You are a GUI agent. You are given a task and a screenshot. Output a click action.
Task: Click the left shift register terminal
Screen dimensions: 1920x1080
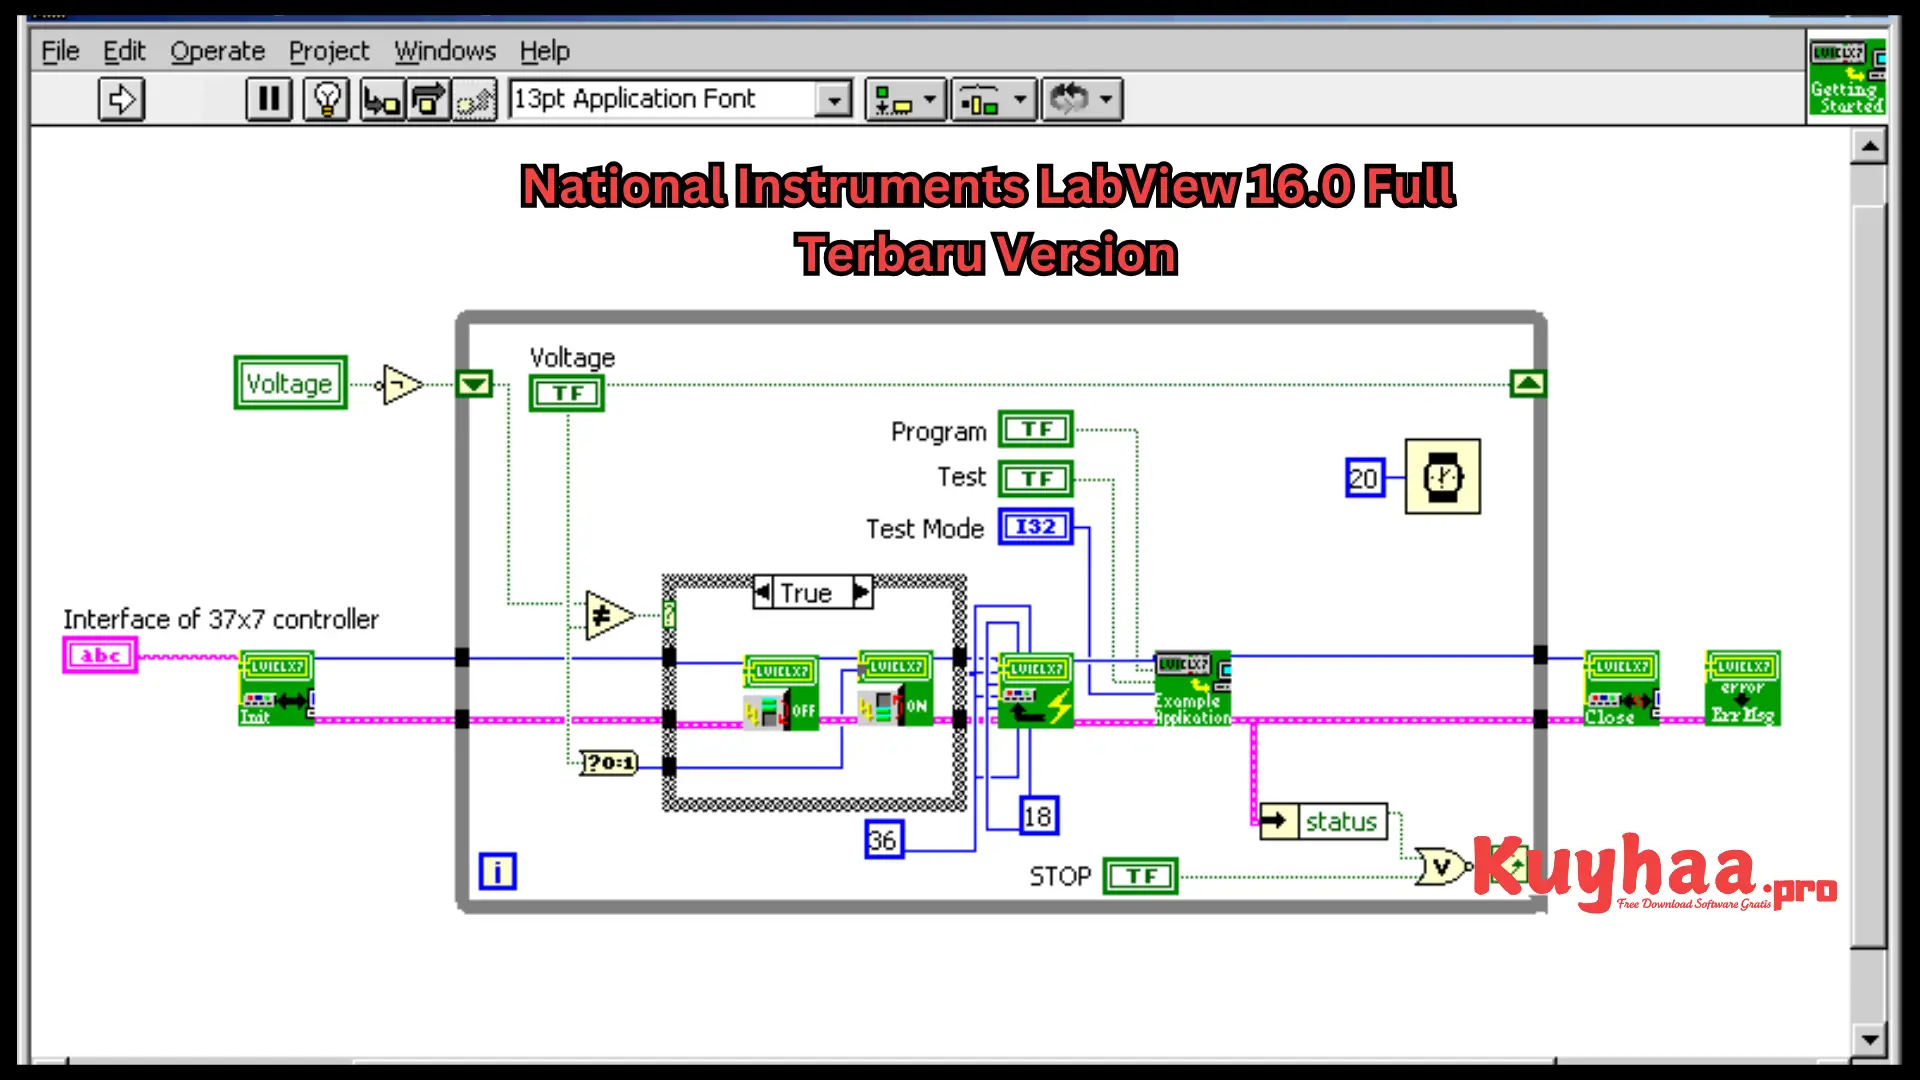(x=474, y=384)
